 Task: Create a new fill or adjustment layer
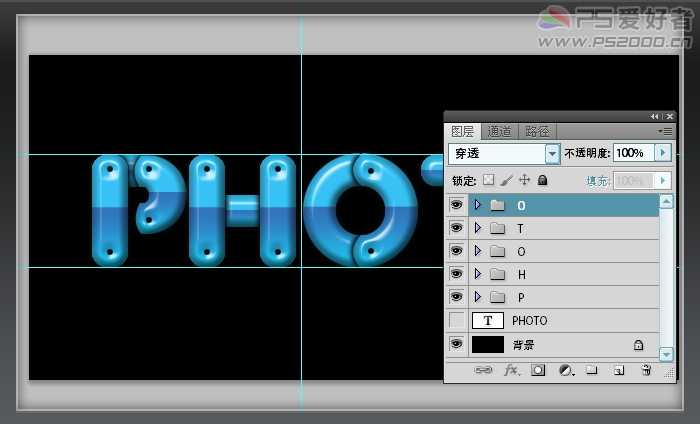pyautogui.click(x=566, y=370)
